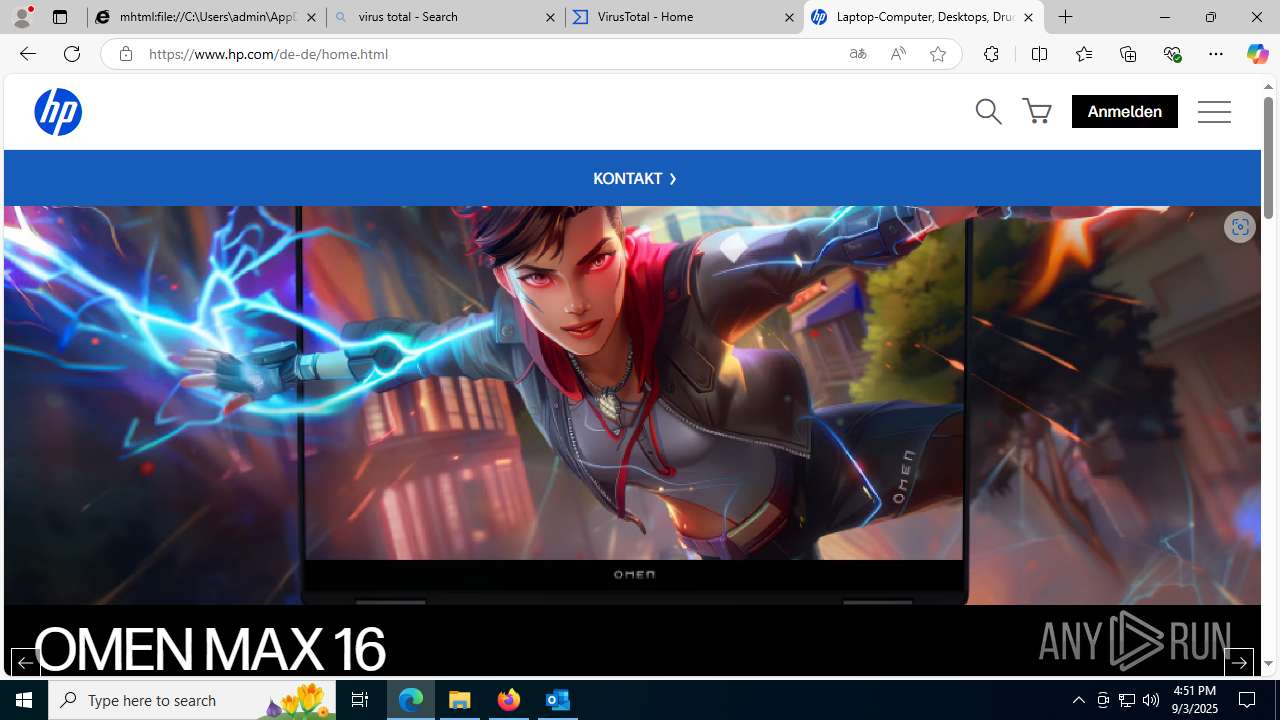1280x720 pixels.
Task: Open Windows Start menu
Action: (24, 700)
